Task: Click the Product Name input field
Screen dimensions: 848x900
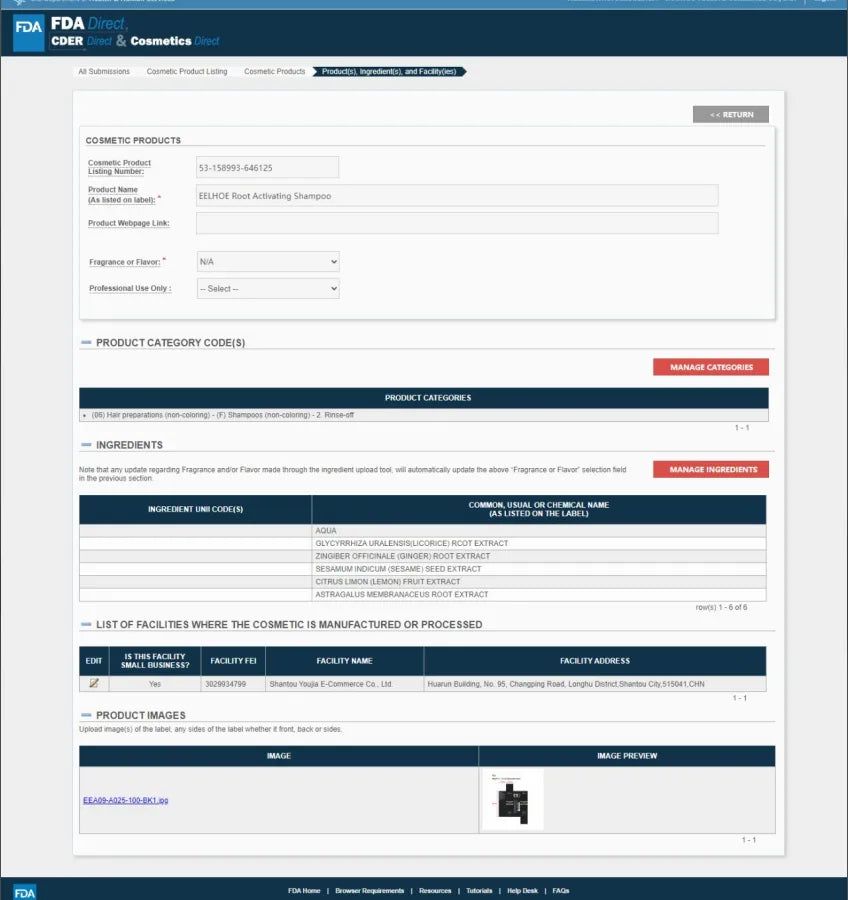Action: coord(457,196)
